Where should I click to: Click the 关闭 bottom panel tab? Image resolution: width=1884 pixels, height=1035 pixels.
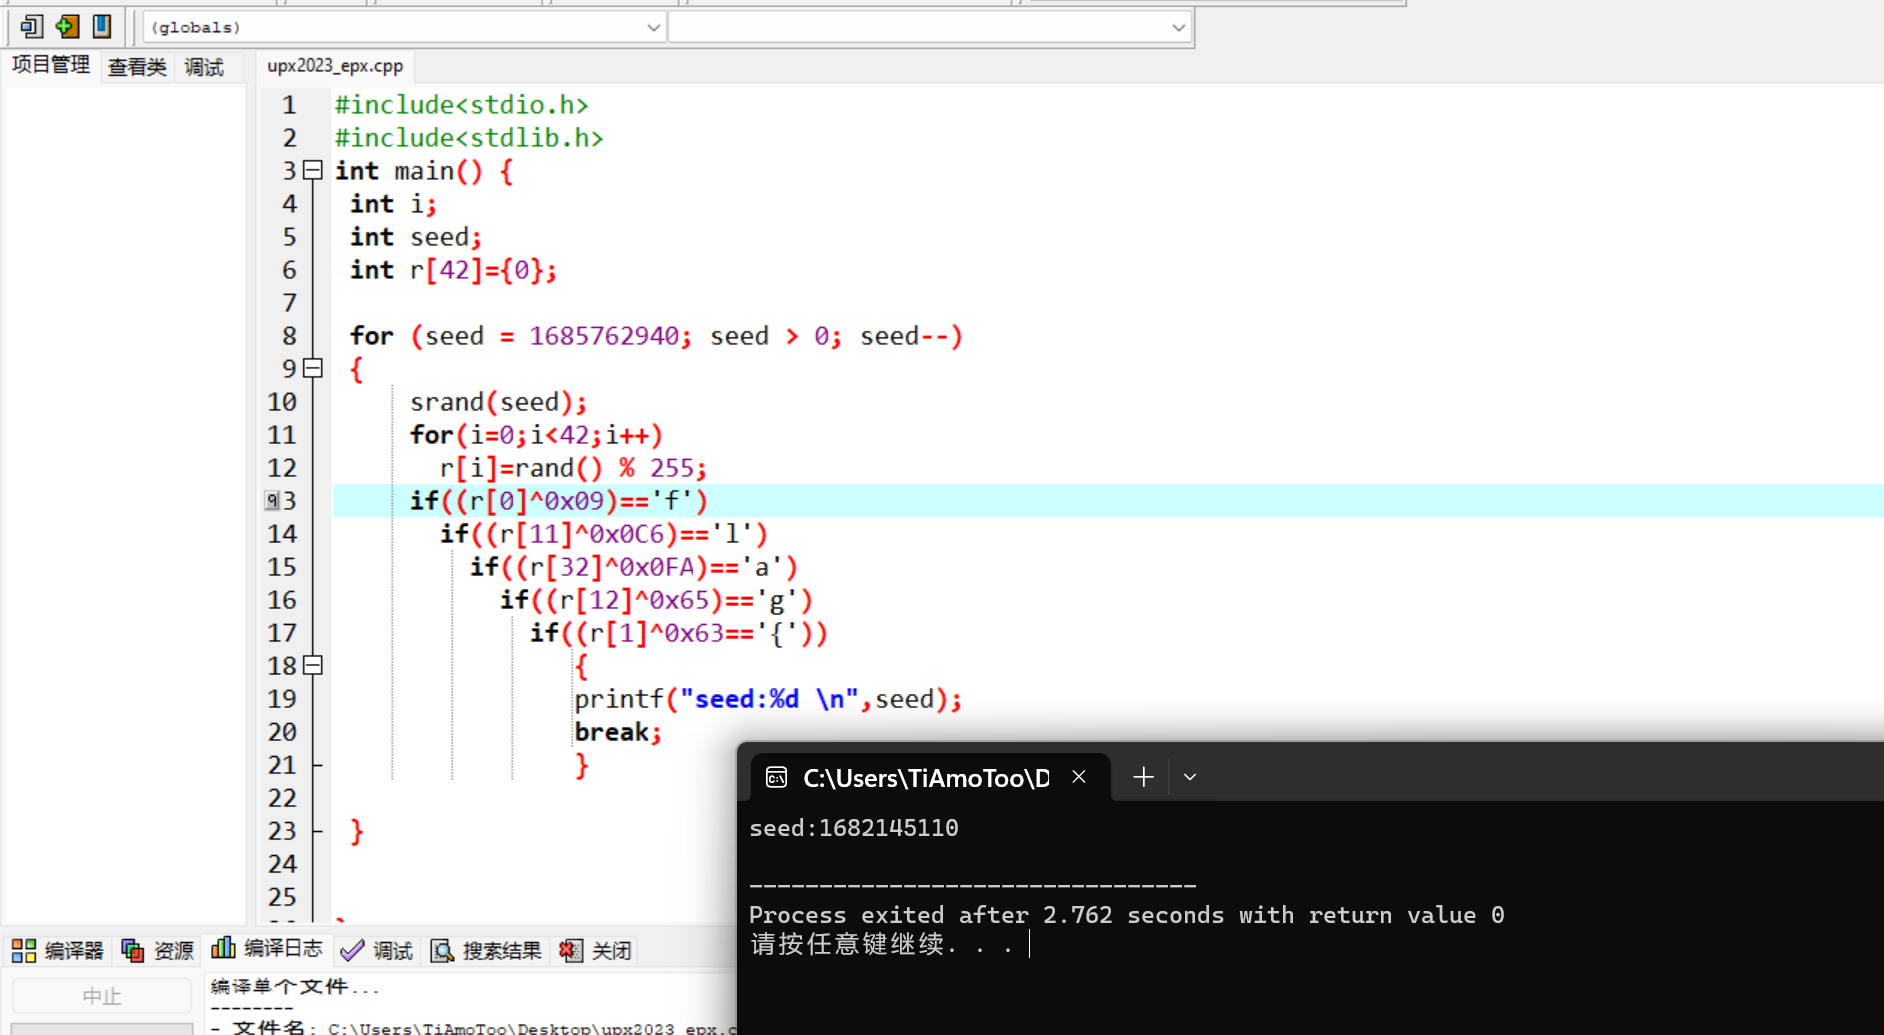[x=595, y=950]
